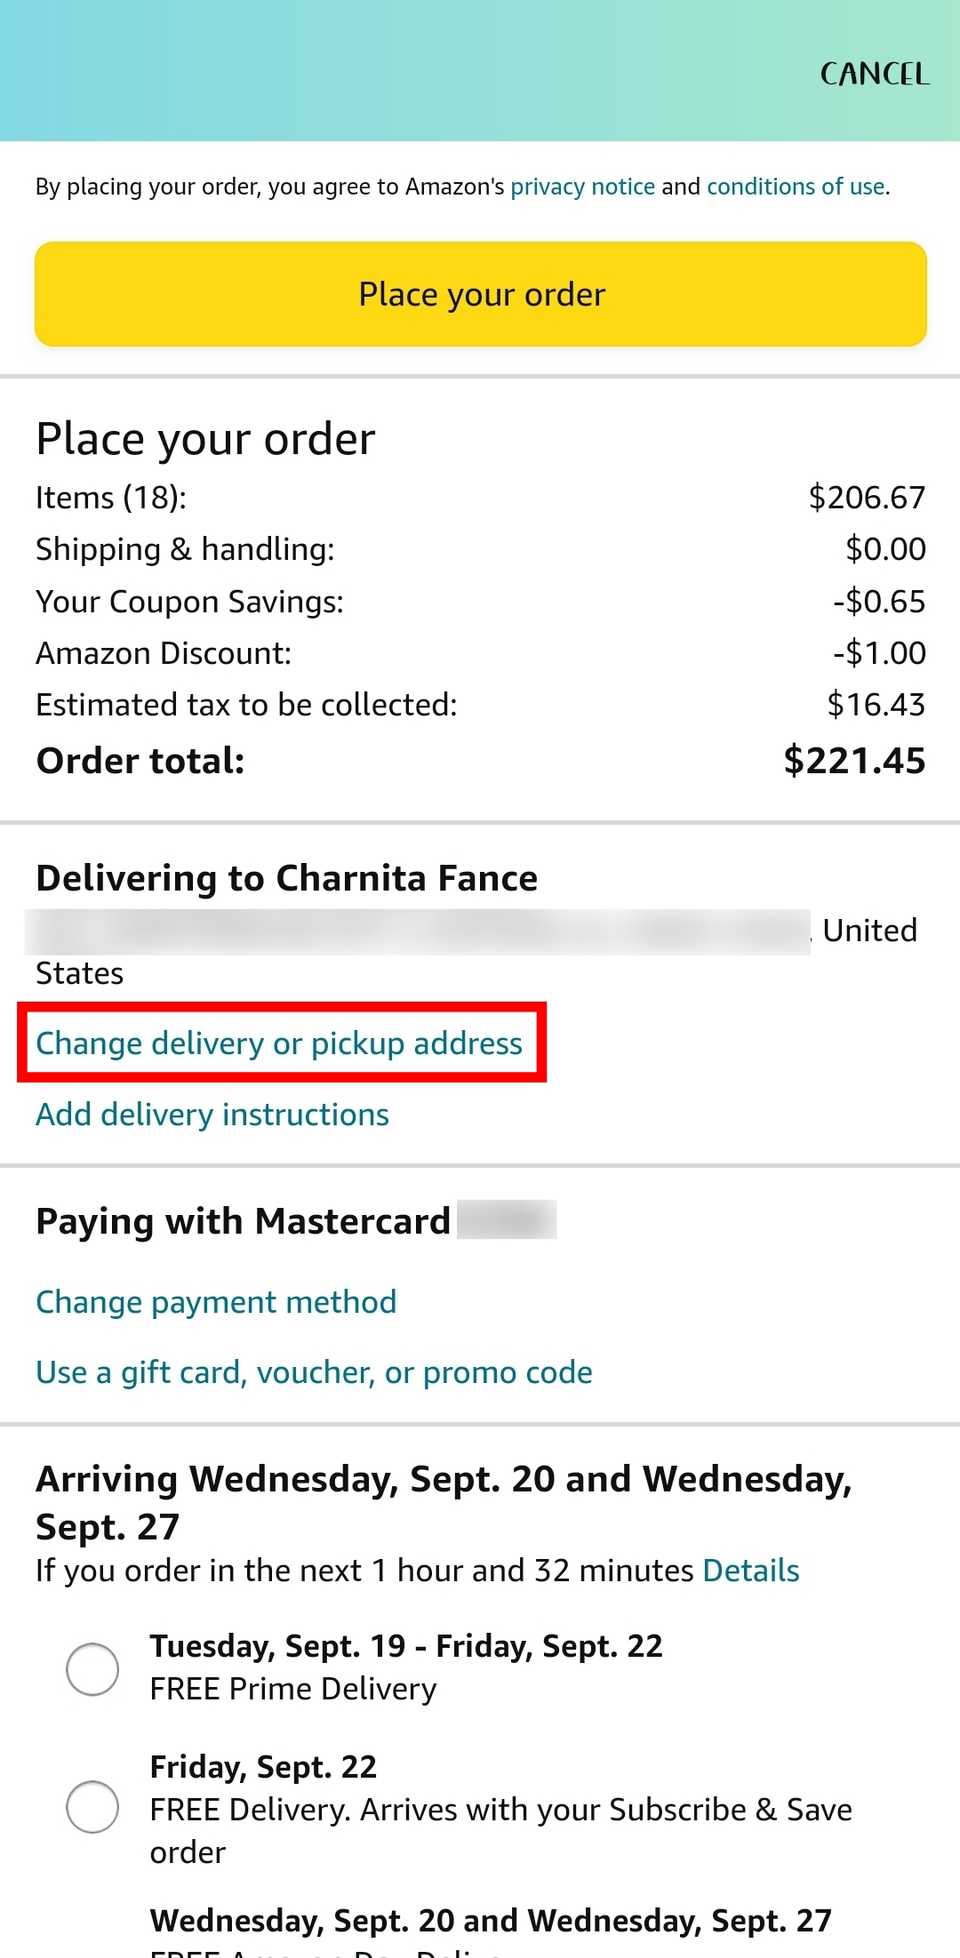
Task: Click the Amazon Discount row
Action: click(x=163, y=652)
